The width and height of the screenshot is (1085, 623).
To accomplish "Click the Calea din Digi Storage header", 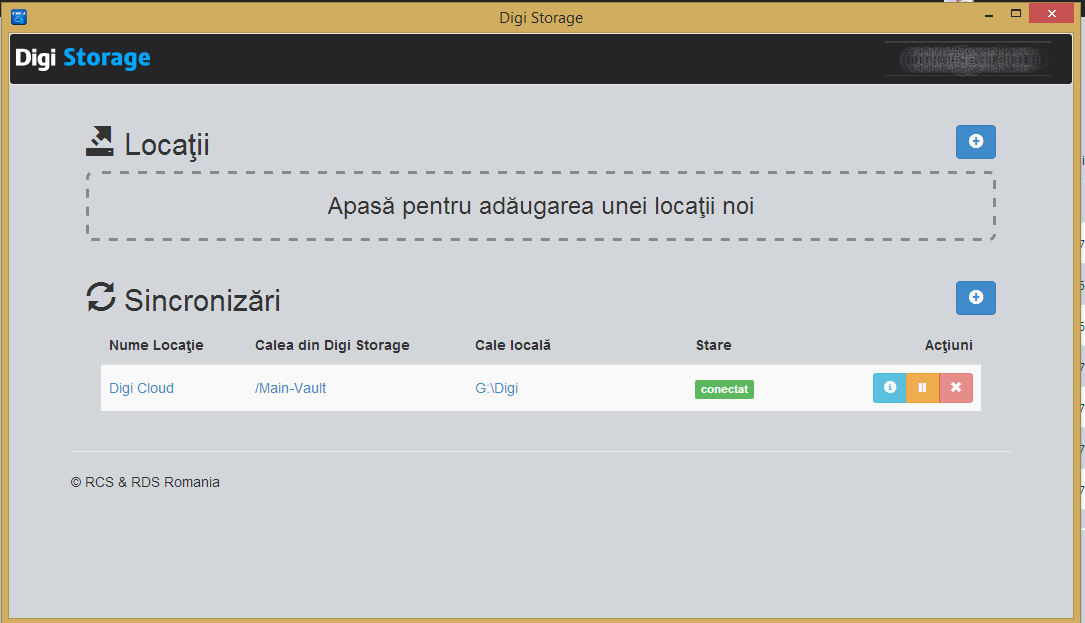I will coord(332,345).
